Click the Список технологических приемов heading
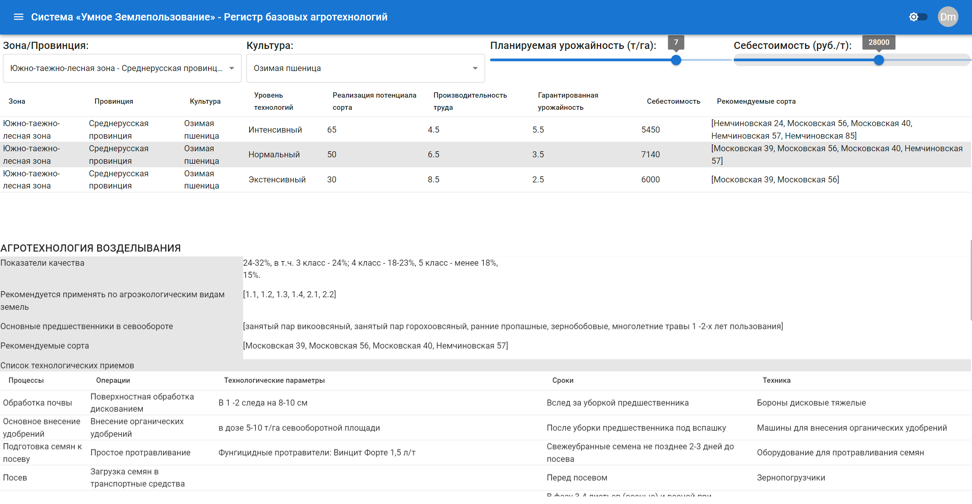Viewport: 972px width, 504px height. tap(67, 365)
